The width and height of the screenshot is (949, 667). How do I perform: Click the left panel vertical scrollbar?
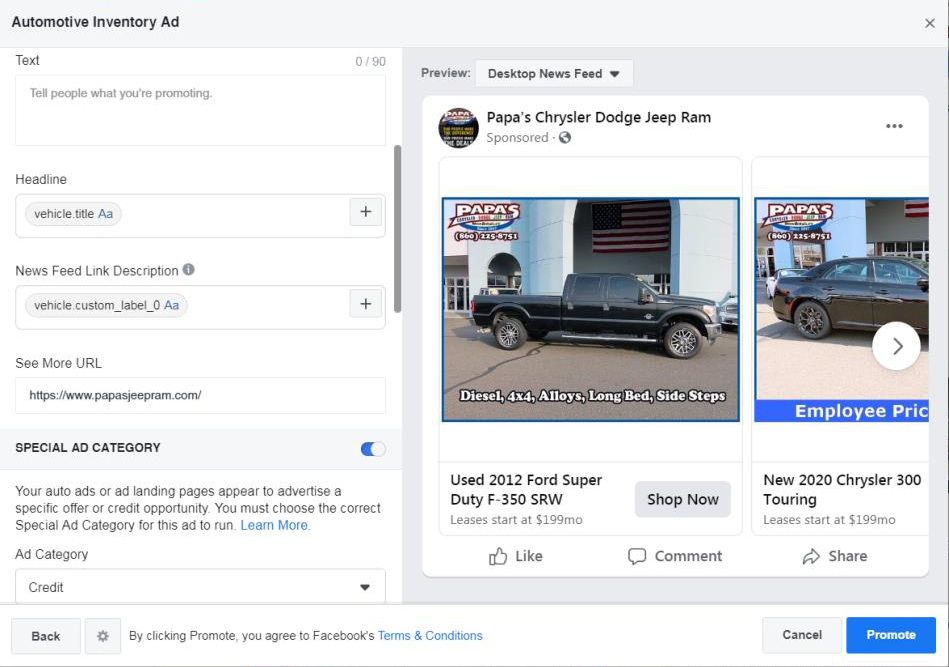point(398,229)
